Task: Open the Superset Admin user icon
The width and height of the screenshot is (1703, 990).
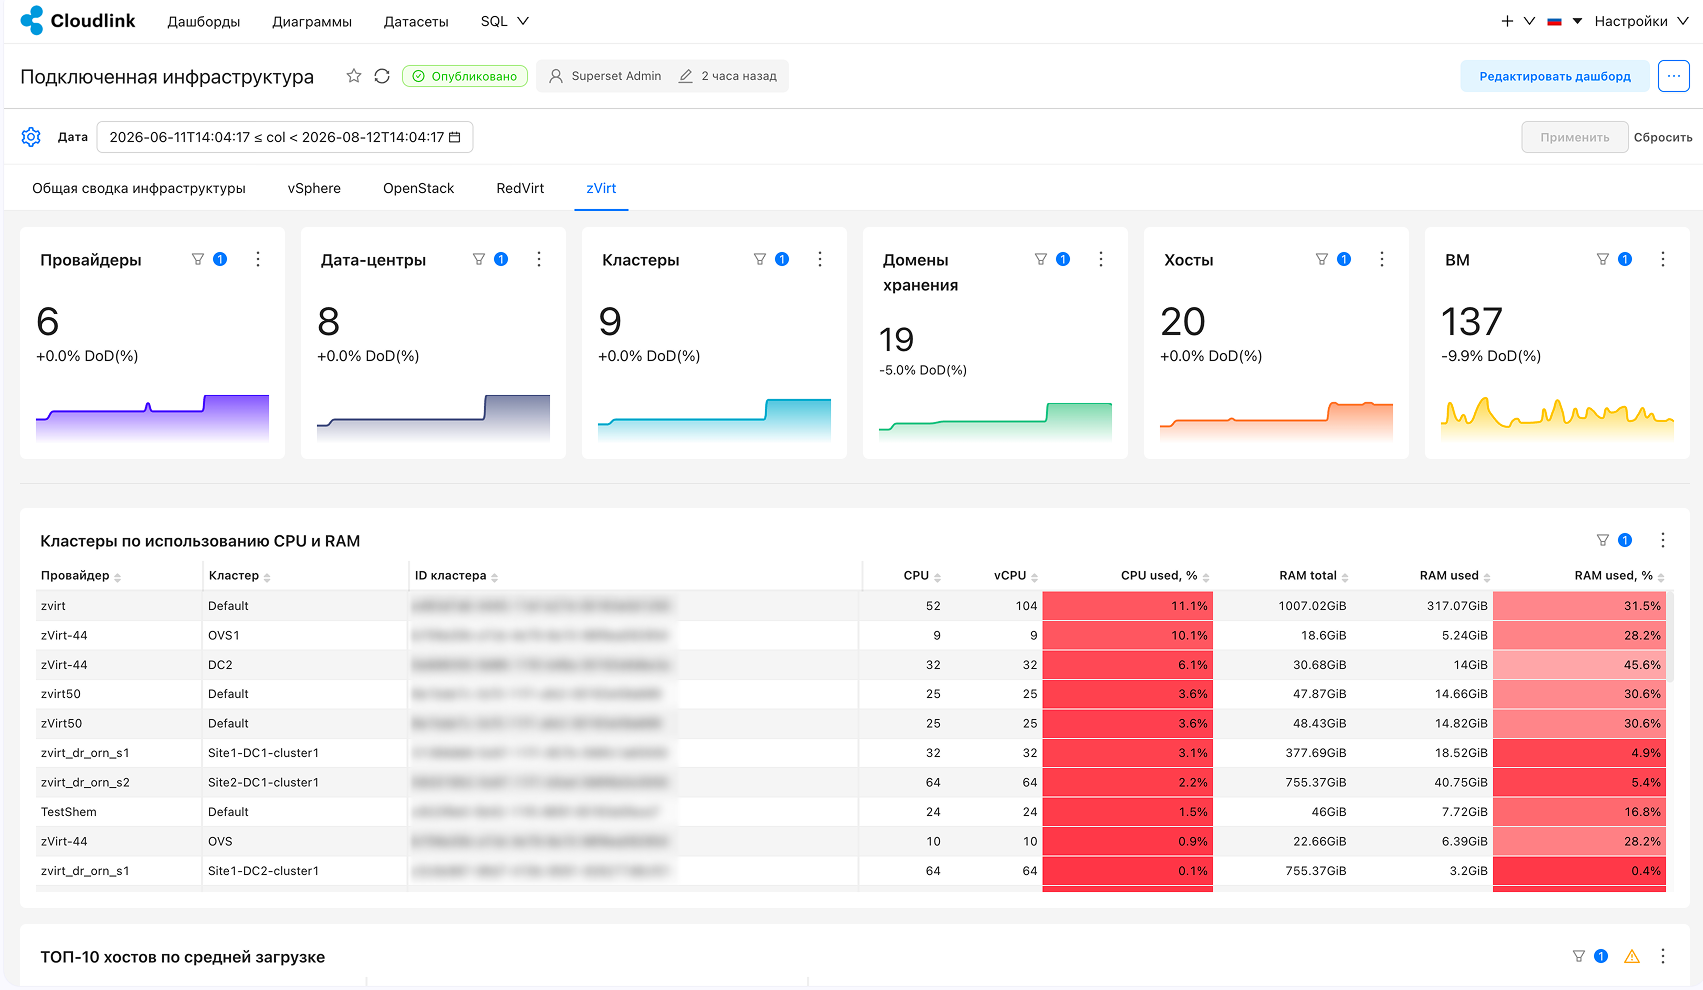Action: (x=556, y=76)
